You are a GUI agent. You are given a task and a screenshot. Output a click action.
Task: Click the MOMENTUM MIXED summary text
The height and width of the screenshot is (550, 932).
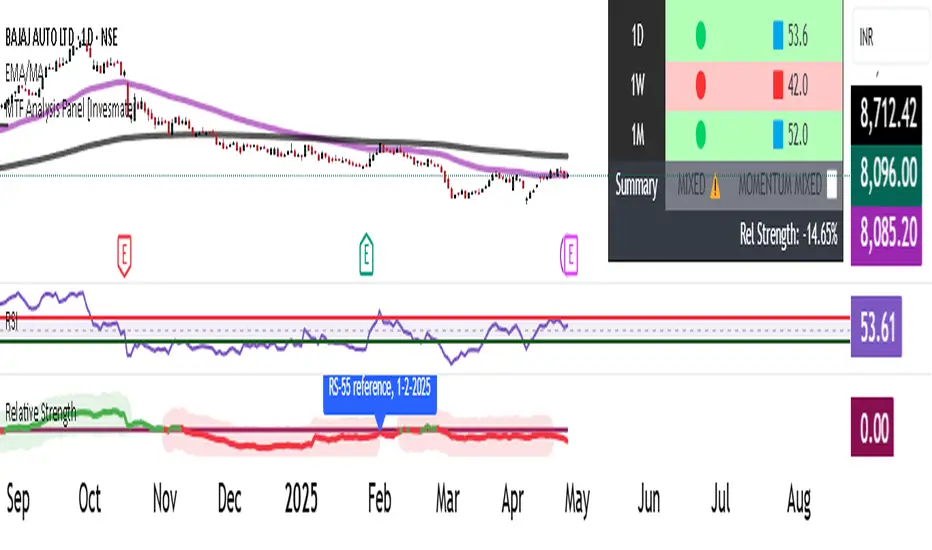coord(780,185)
